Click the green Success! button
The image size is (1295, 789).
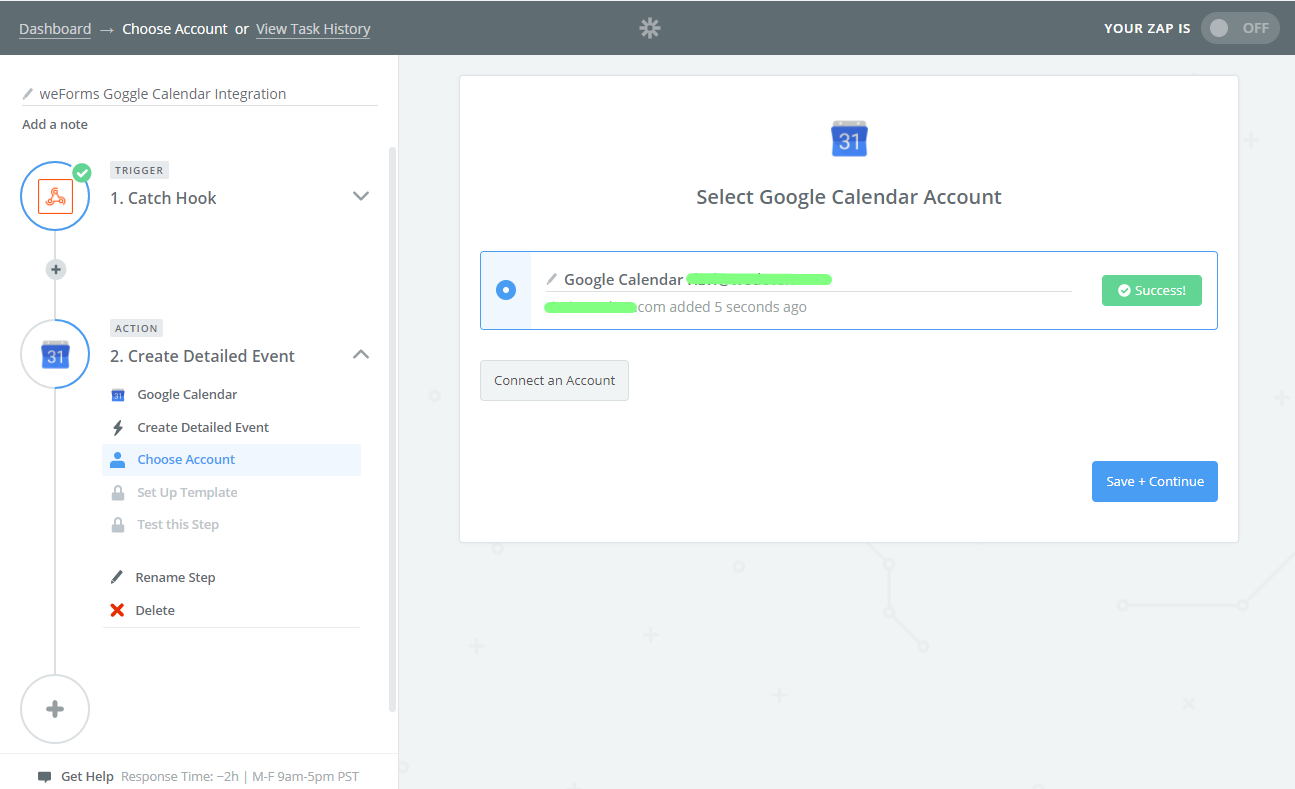(1151, 290)
